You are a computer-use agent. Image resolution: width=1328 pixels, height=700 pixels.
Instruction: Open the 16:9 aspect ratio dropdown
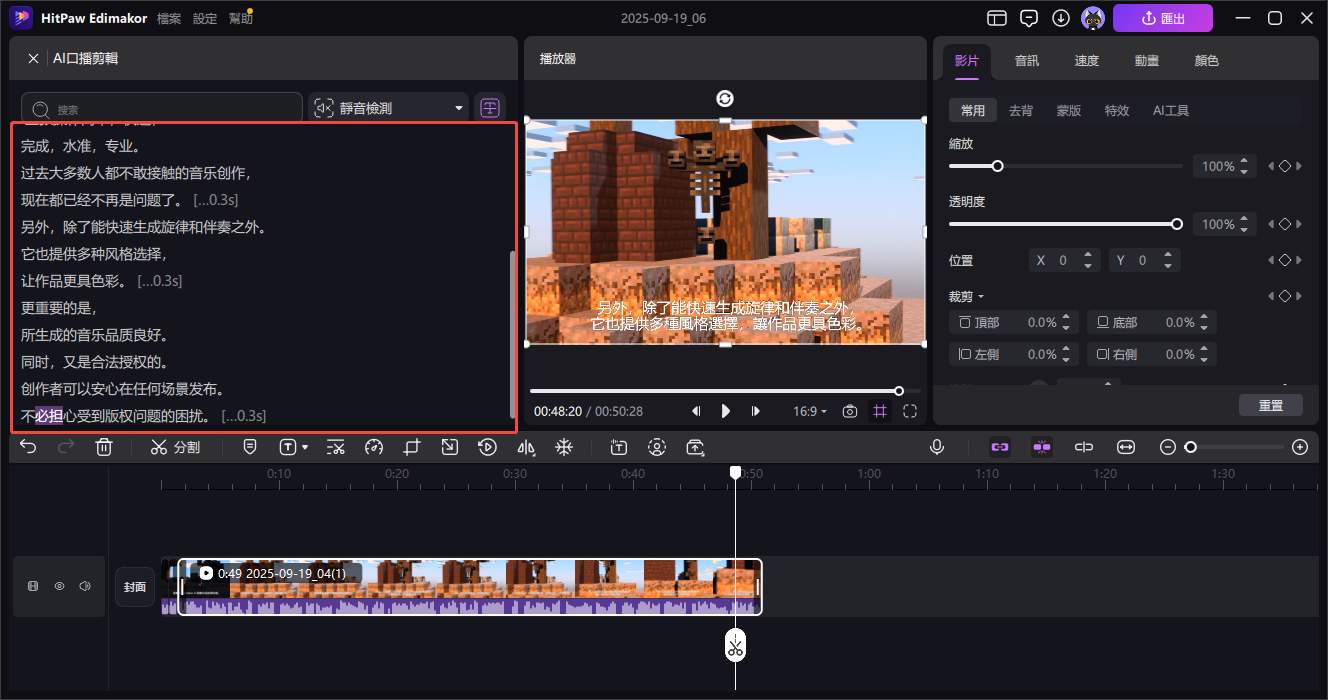coord(809,411)
